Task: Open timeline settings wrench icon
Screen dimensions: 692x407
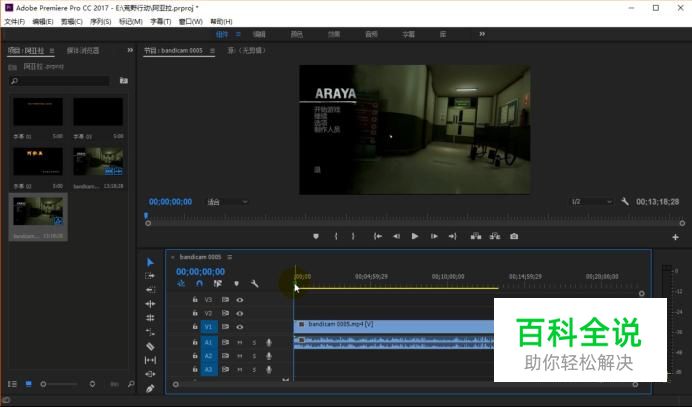Action: (x=255, y=284)
